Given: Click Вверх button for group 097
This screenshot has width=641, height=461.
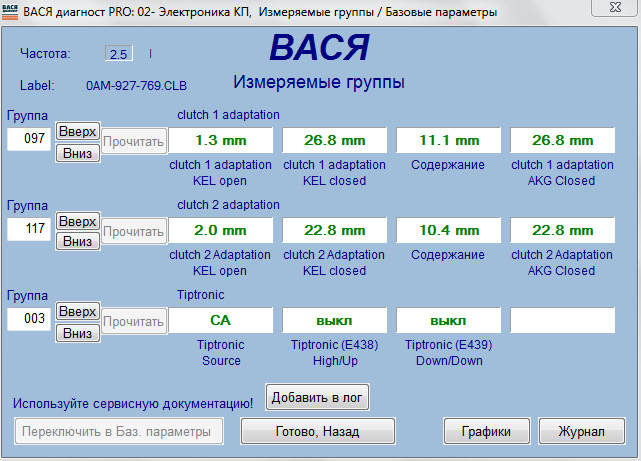Looking at the screenshot, I should pyautogui.click(x=78, y=132).
